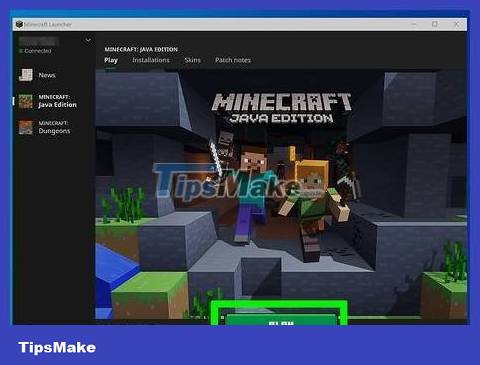480x365 pixels.
Task: Minimize the Minecraft Launcher window
Action: 414,24
